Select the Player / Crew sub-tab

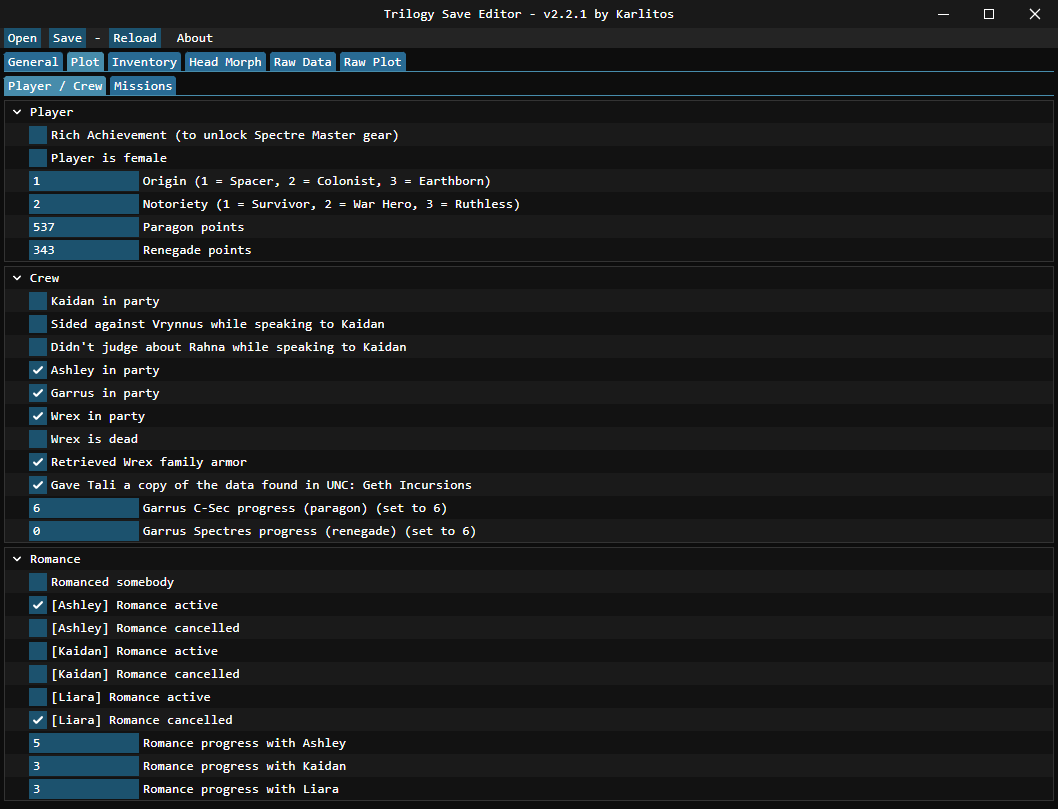[x=55, y=86]
